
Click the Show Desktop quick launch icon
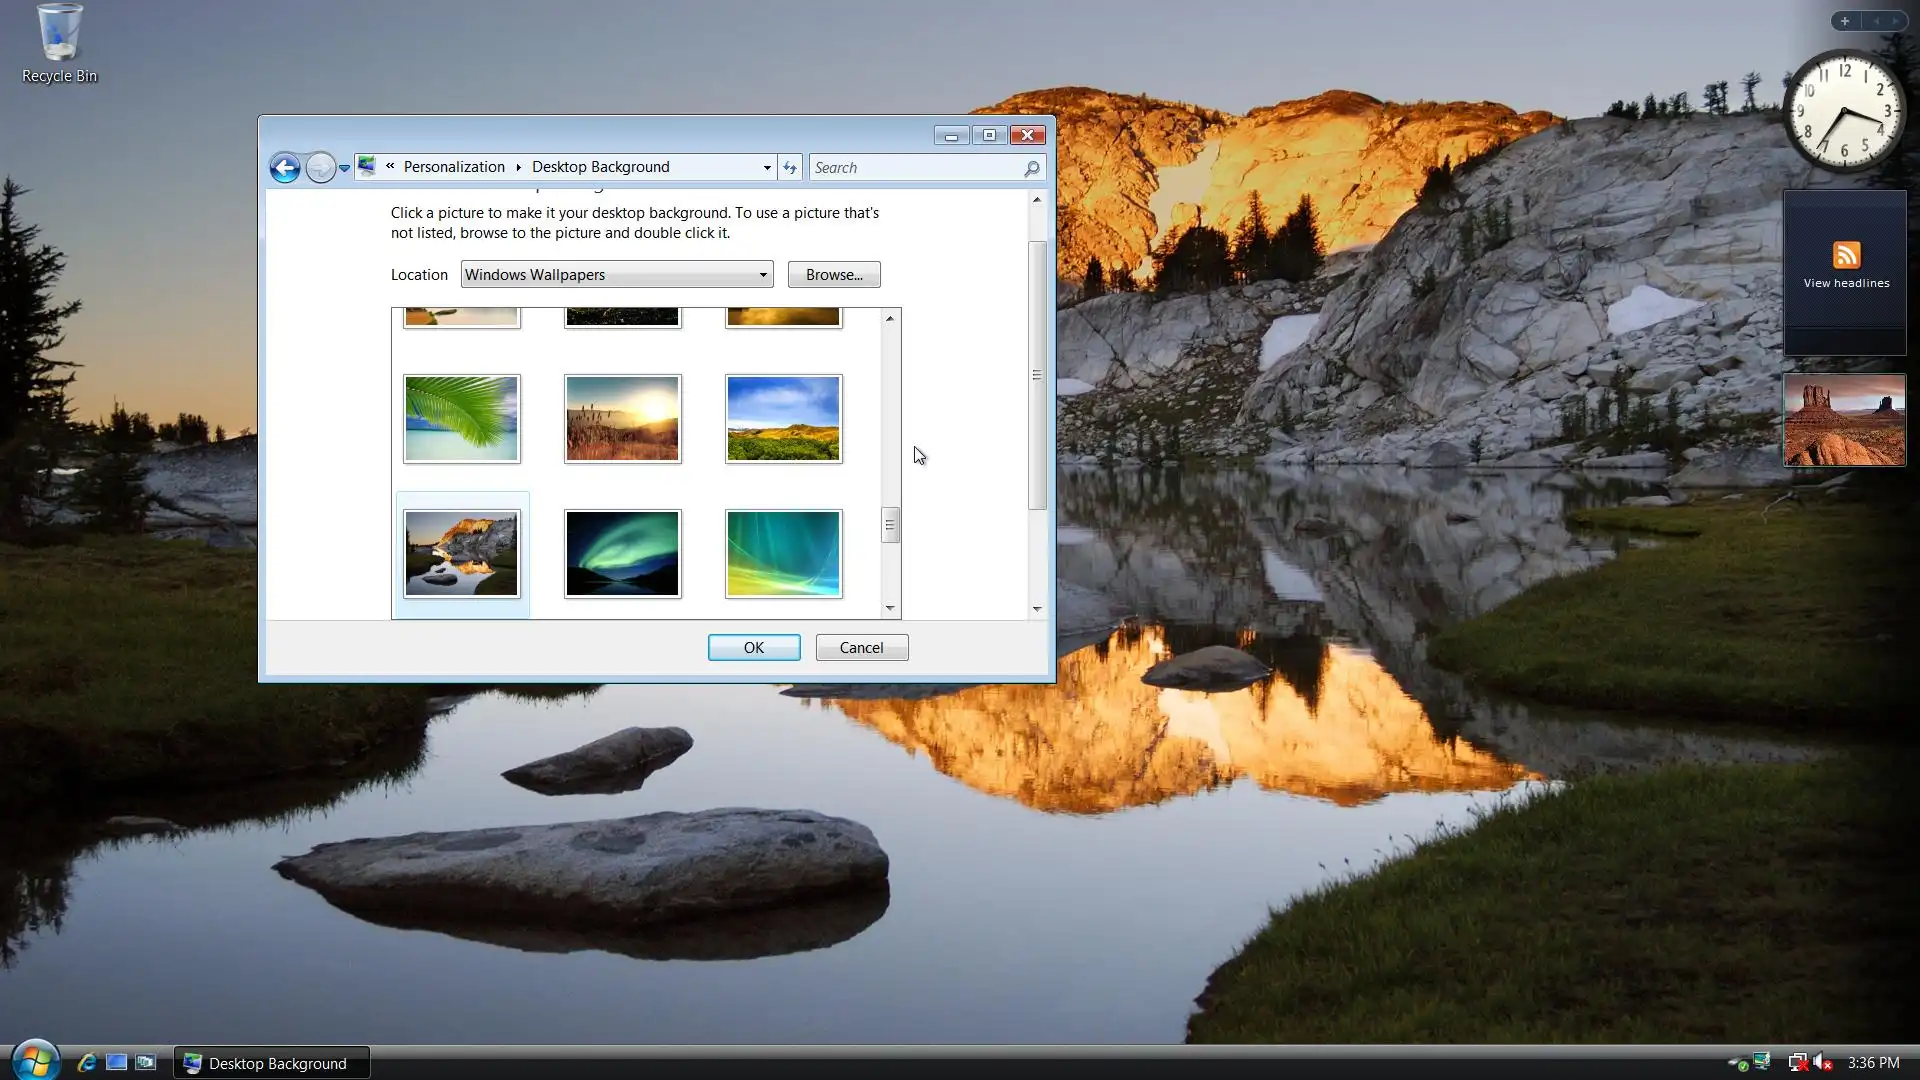[117, 1062]
